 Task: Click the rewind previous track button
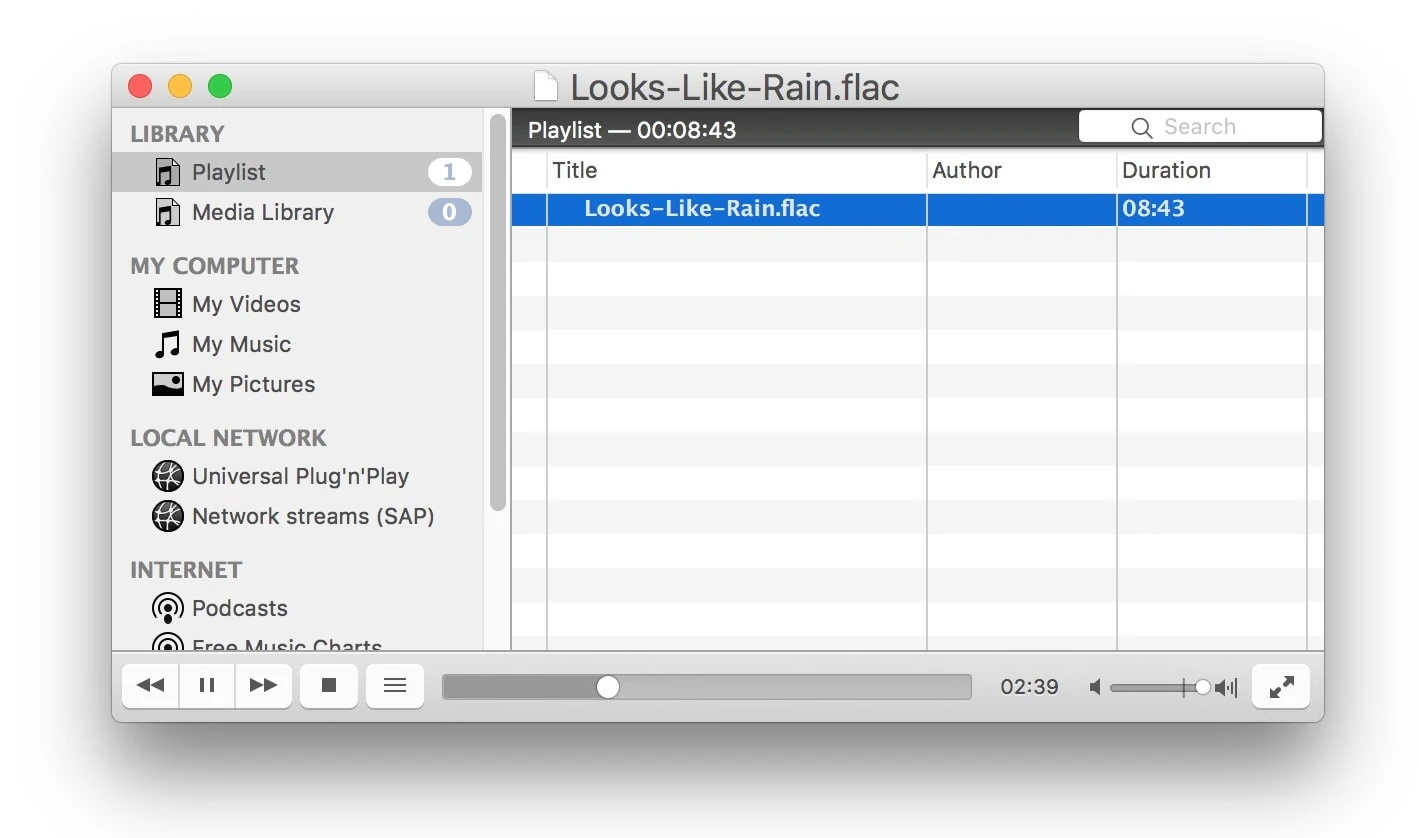coord(150,686)
